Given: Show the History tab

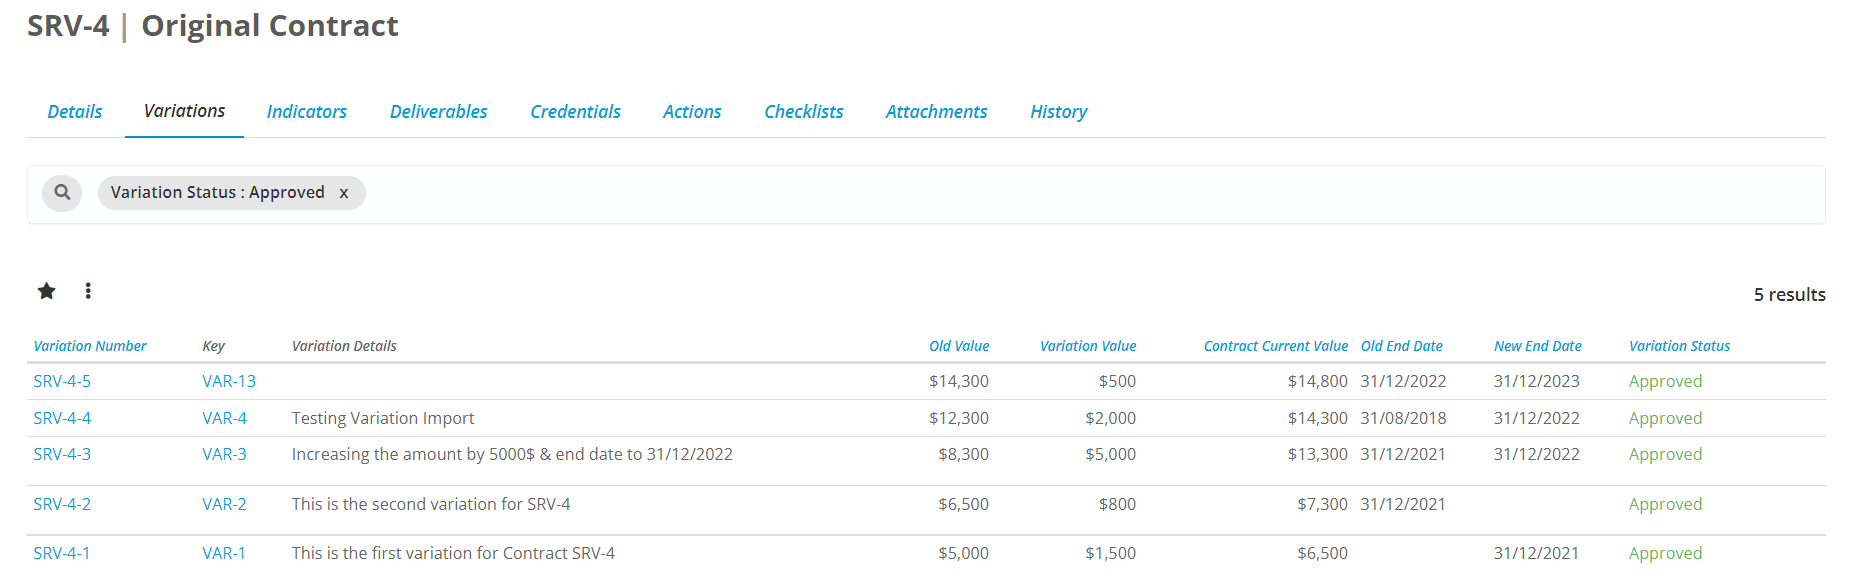Looking at the screenshot, I should point(1058,112).
